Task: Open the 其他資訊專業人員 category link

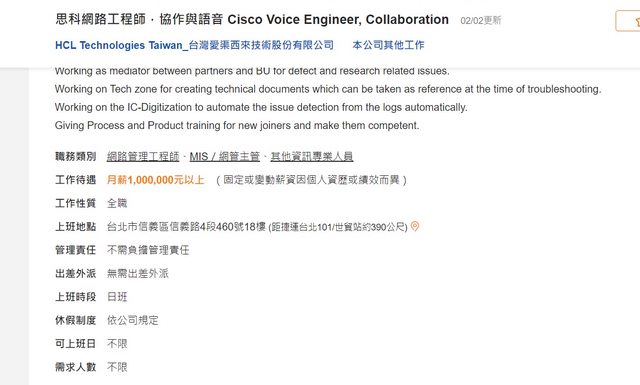Action: [x=312, y=156]
